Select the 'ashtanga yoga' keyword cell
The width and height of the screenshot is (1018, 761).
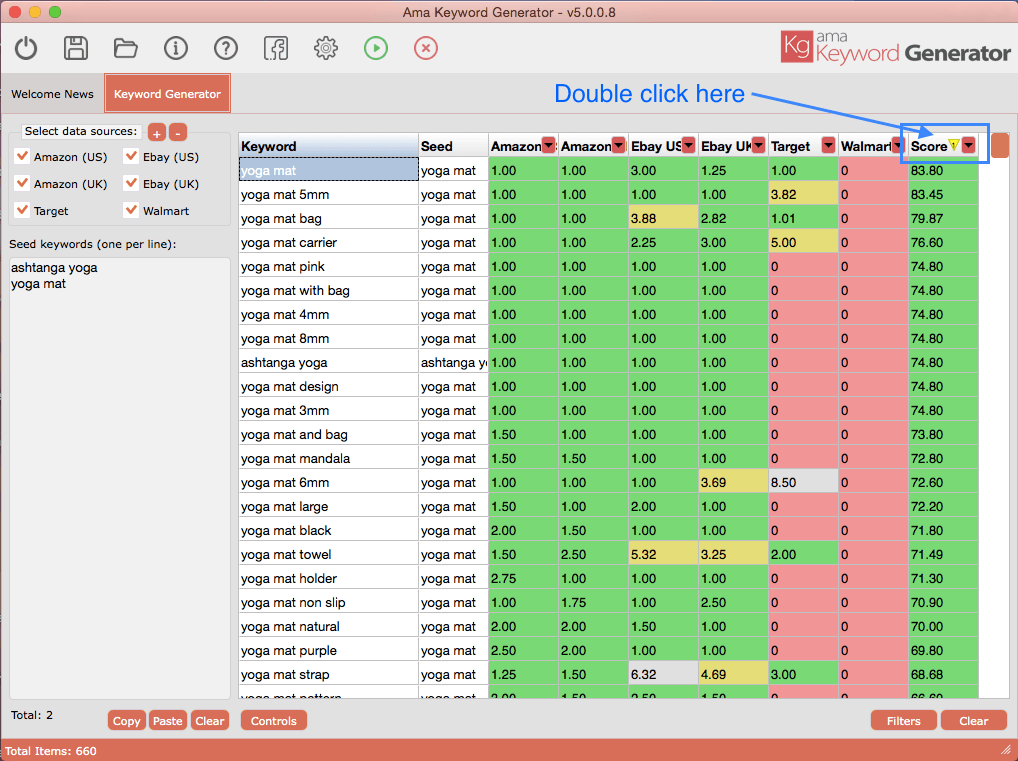(329, 362)
